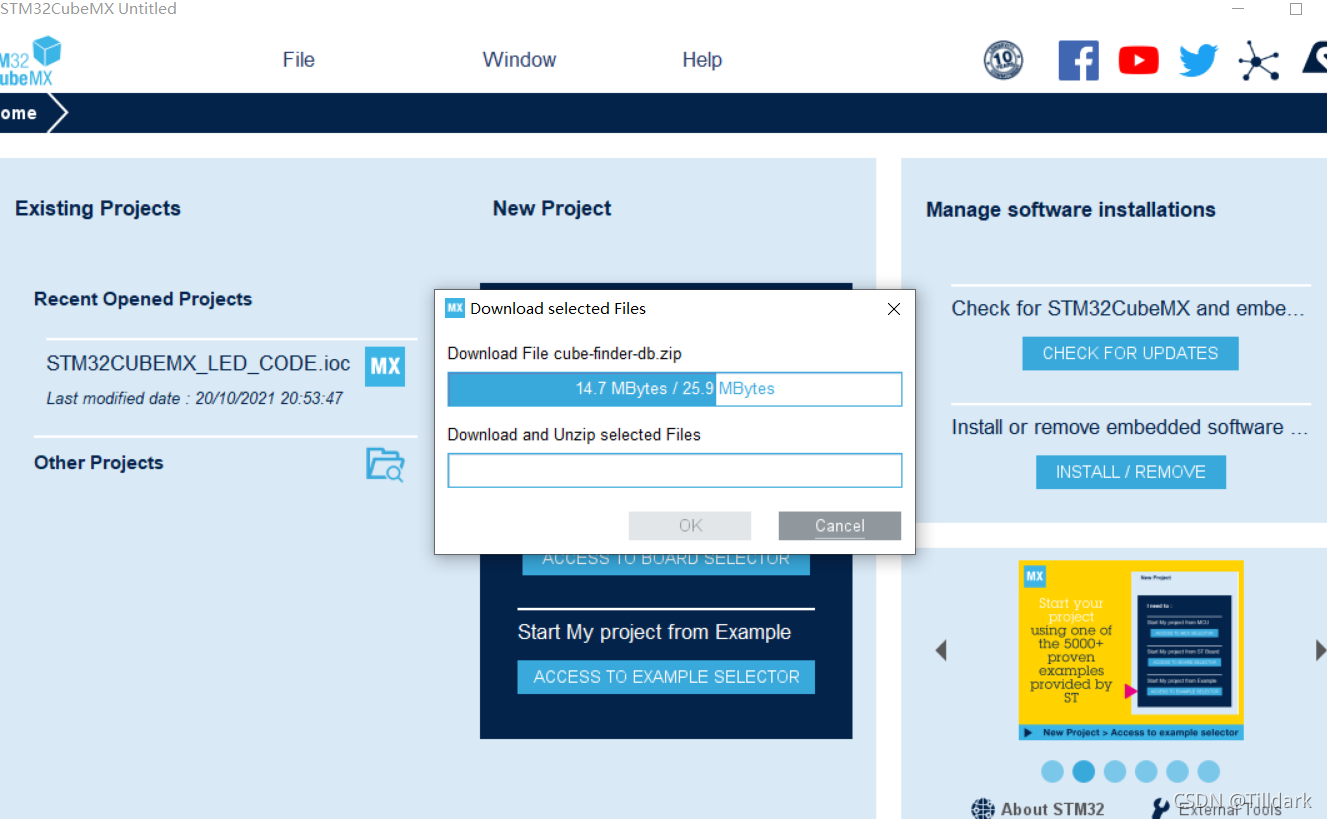Screen dimensions: 1327x819
Task: Browse Other Projects with the folder search icon
Action: pos(385,464)
